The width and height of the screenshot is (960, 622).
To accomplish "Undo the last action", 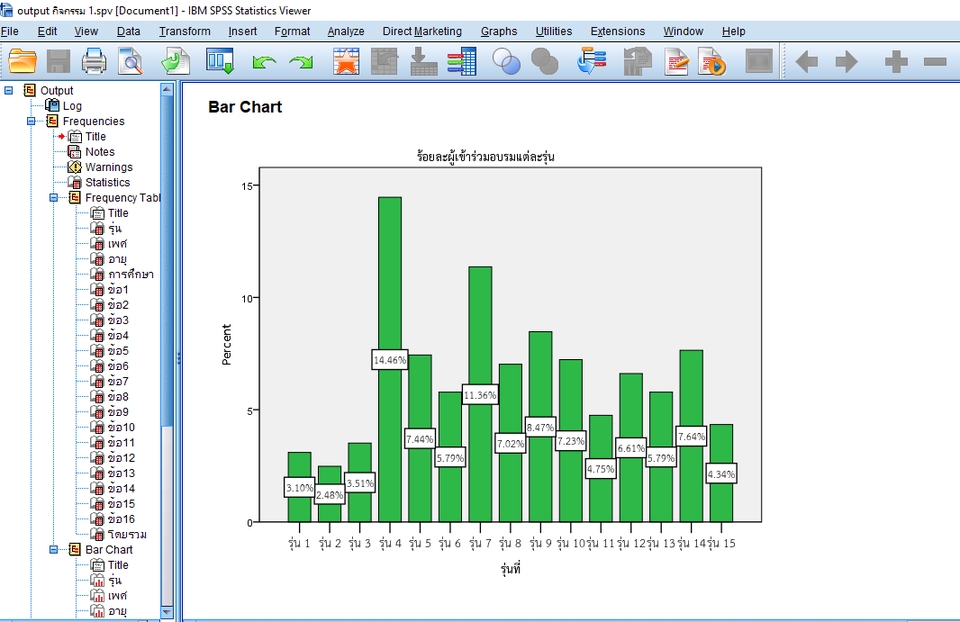I will pyautogui.click(x=262, y=61).
